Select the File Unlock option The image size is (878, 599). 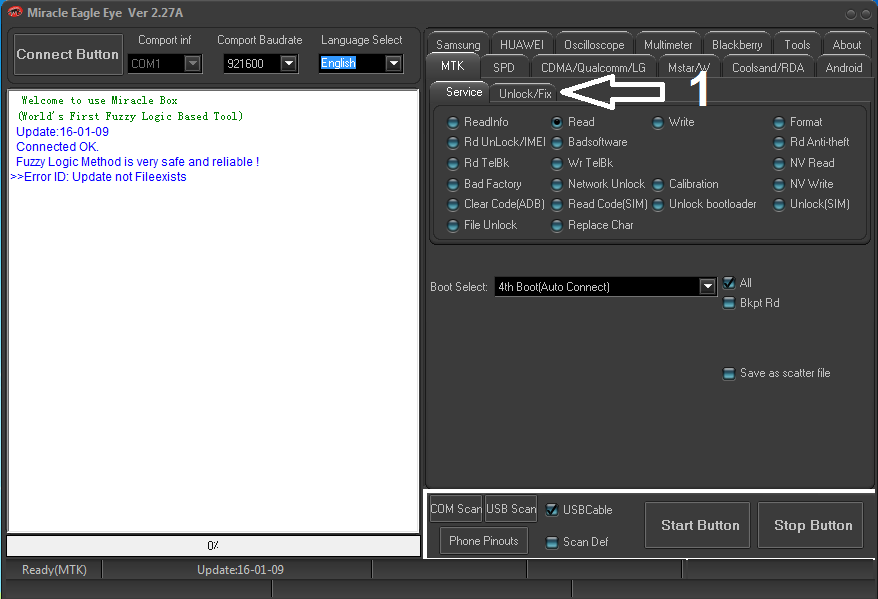click(483, 225)
